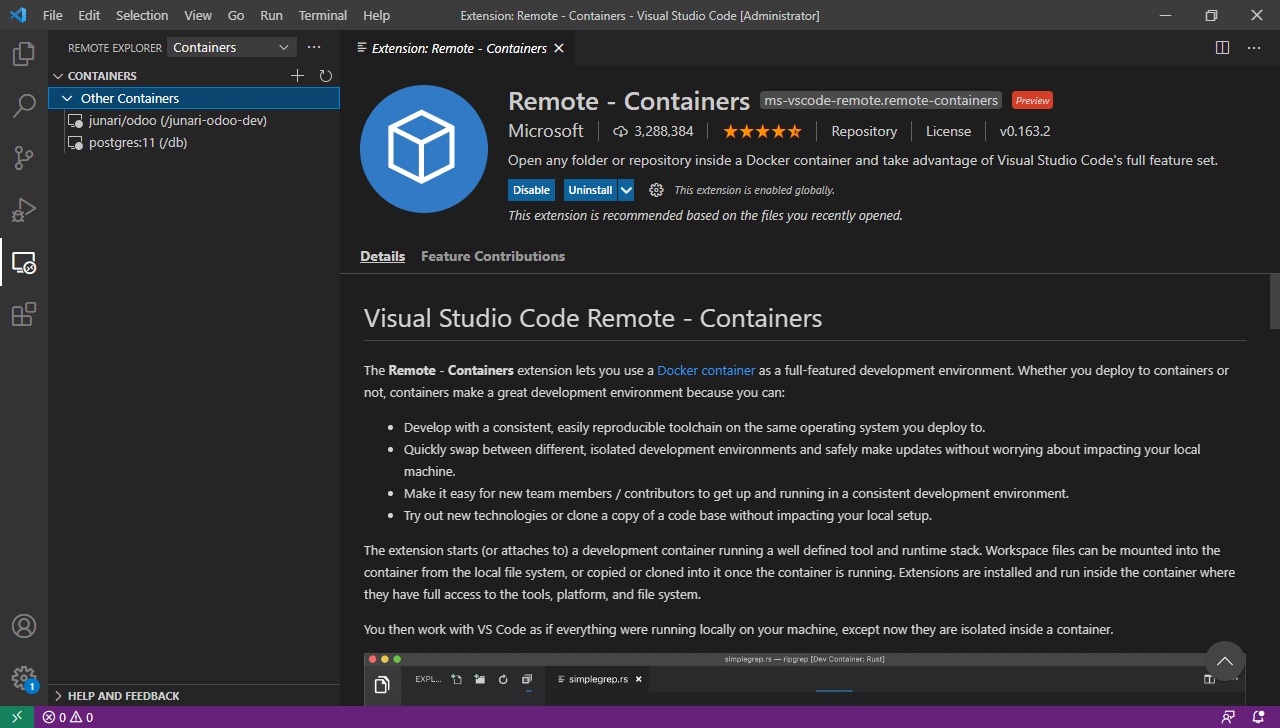Click the Preview badge
This screenshot has width=1280, height=728.
coord(1032,100)
